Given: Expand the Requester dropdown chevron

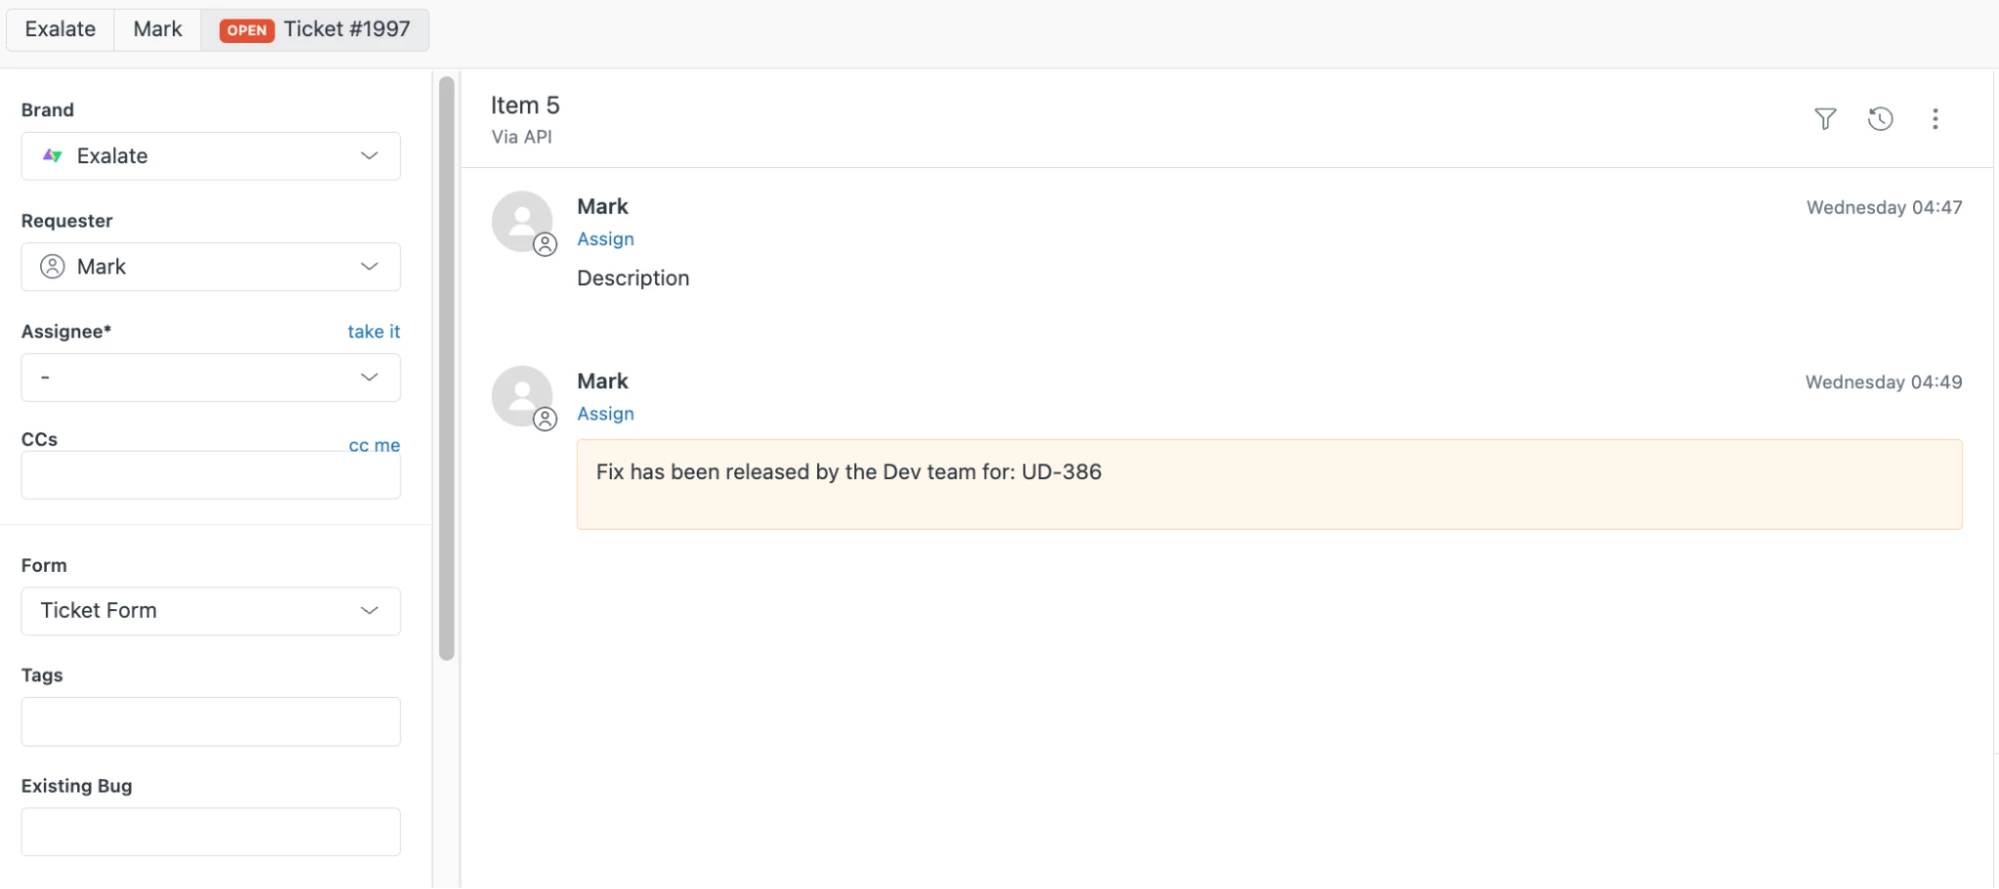Looking at the screenshot, I should click(369, 266).
